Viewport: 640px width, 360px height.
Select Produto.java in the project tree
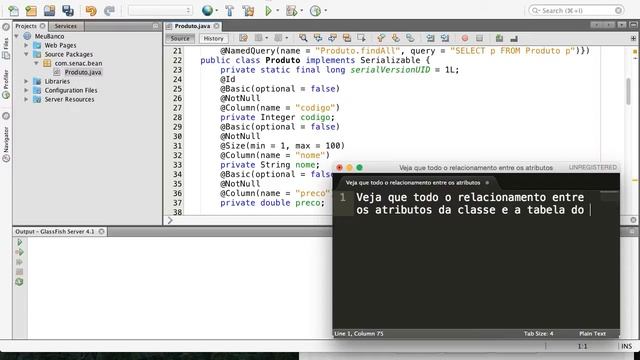tap(83, 72)
